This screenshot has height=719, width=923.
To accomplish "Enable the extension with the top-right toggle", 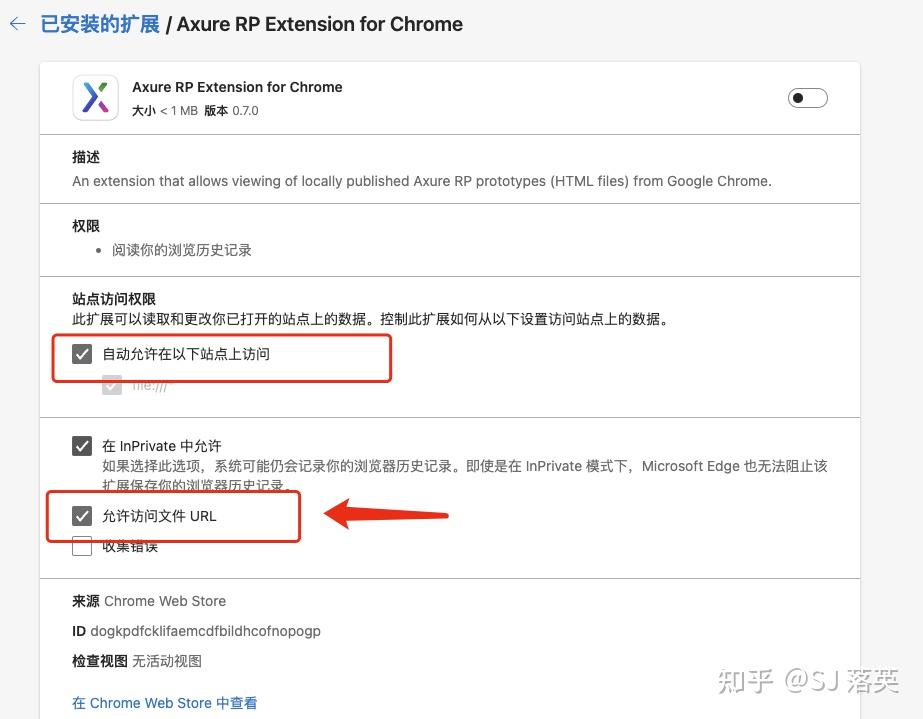I will pyautogui.click(x=807, y=97).
